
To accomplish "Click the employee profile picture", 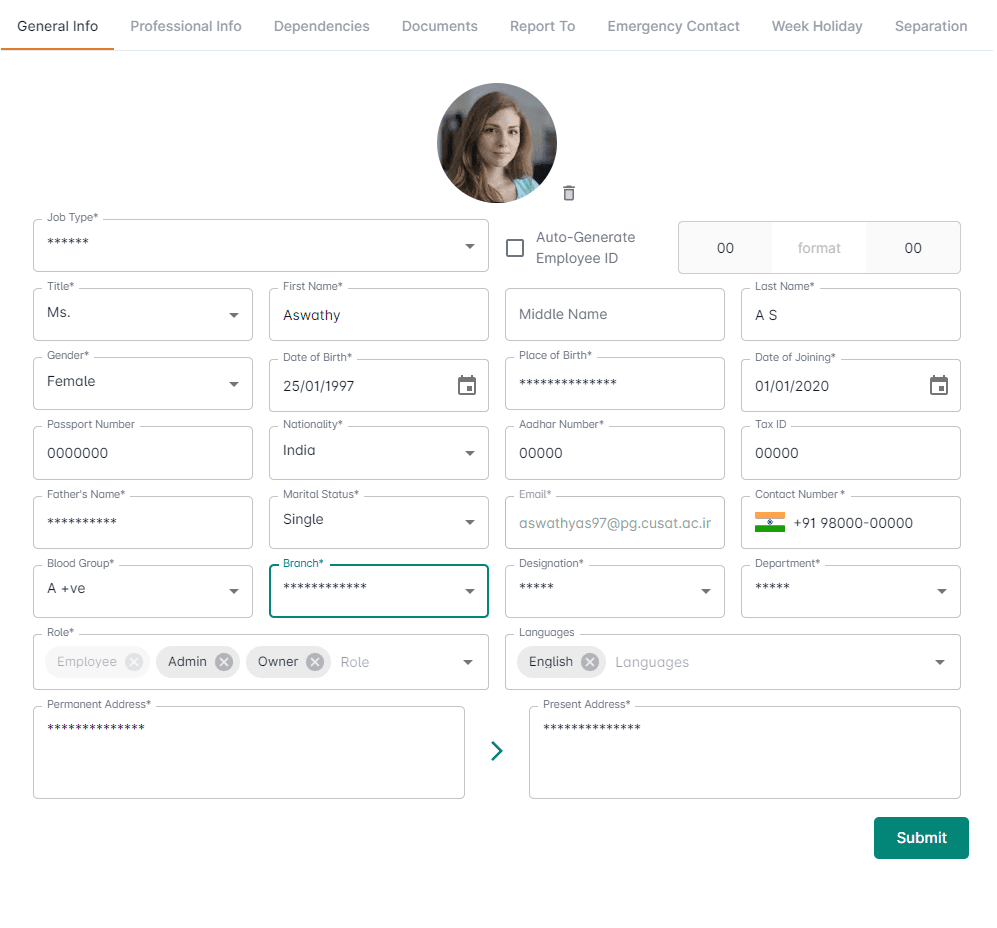I will coord(497,143).
